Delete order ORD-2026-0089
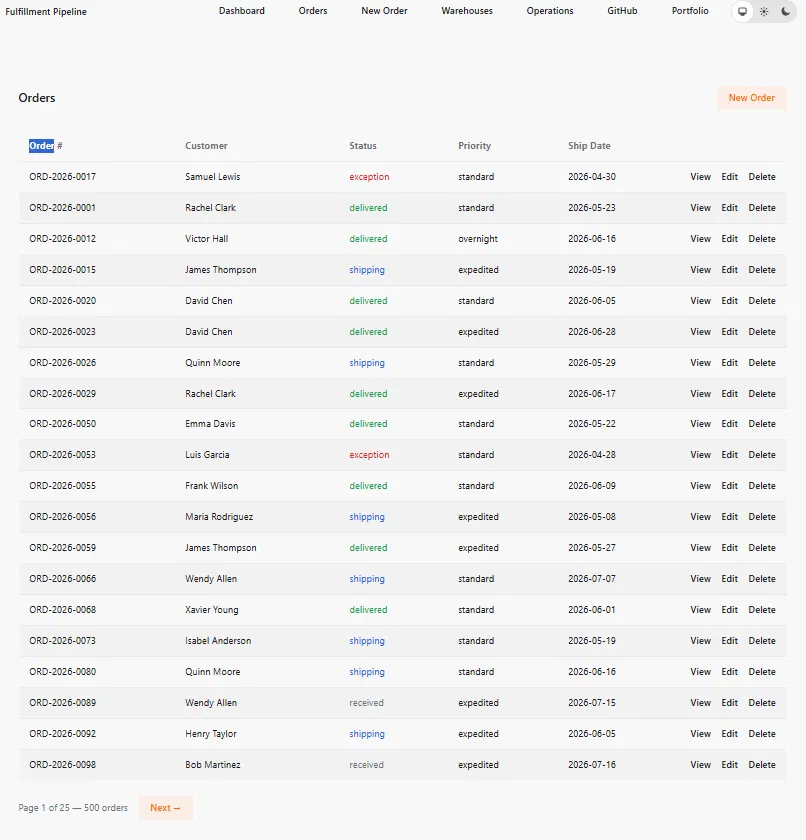 [x=762, y=703]
